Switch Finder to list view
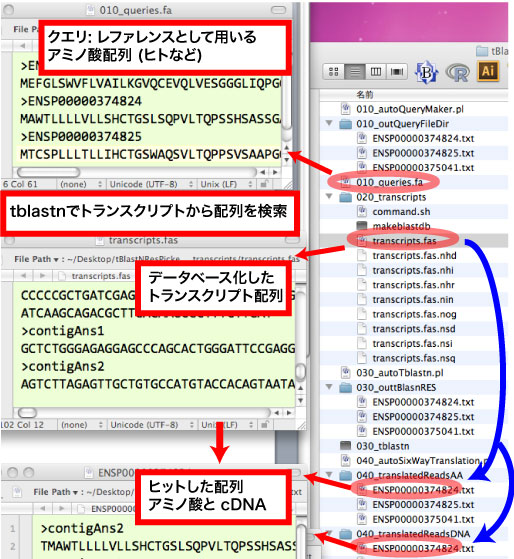514x559 pixels. click(x=355, y=72)
